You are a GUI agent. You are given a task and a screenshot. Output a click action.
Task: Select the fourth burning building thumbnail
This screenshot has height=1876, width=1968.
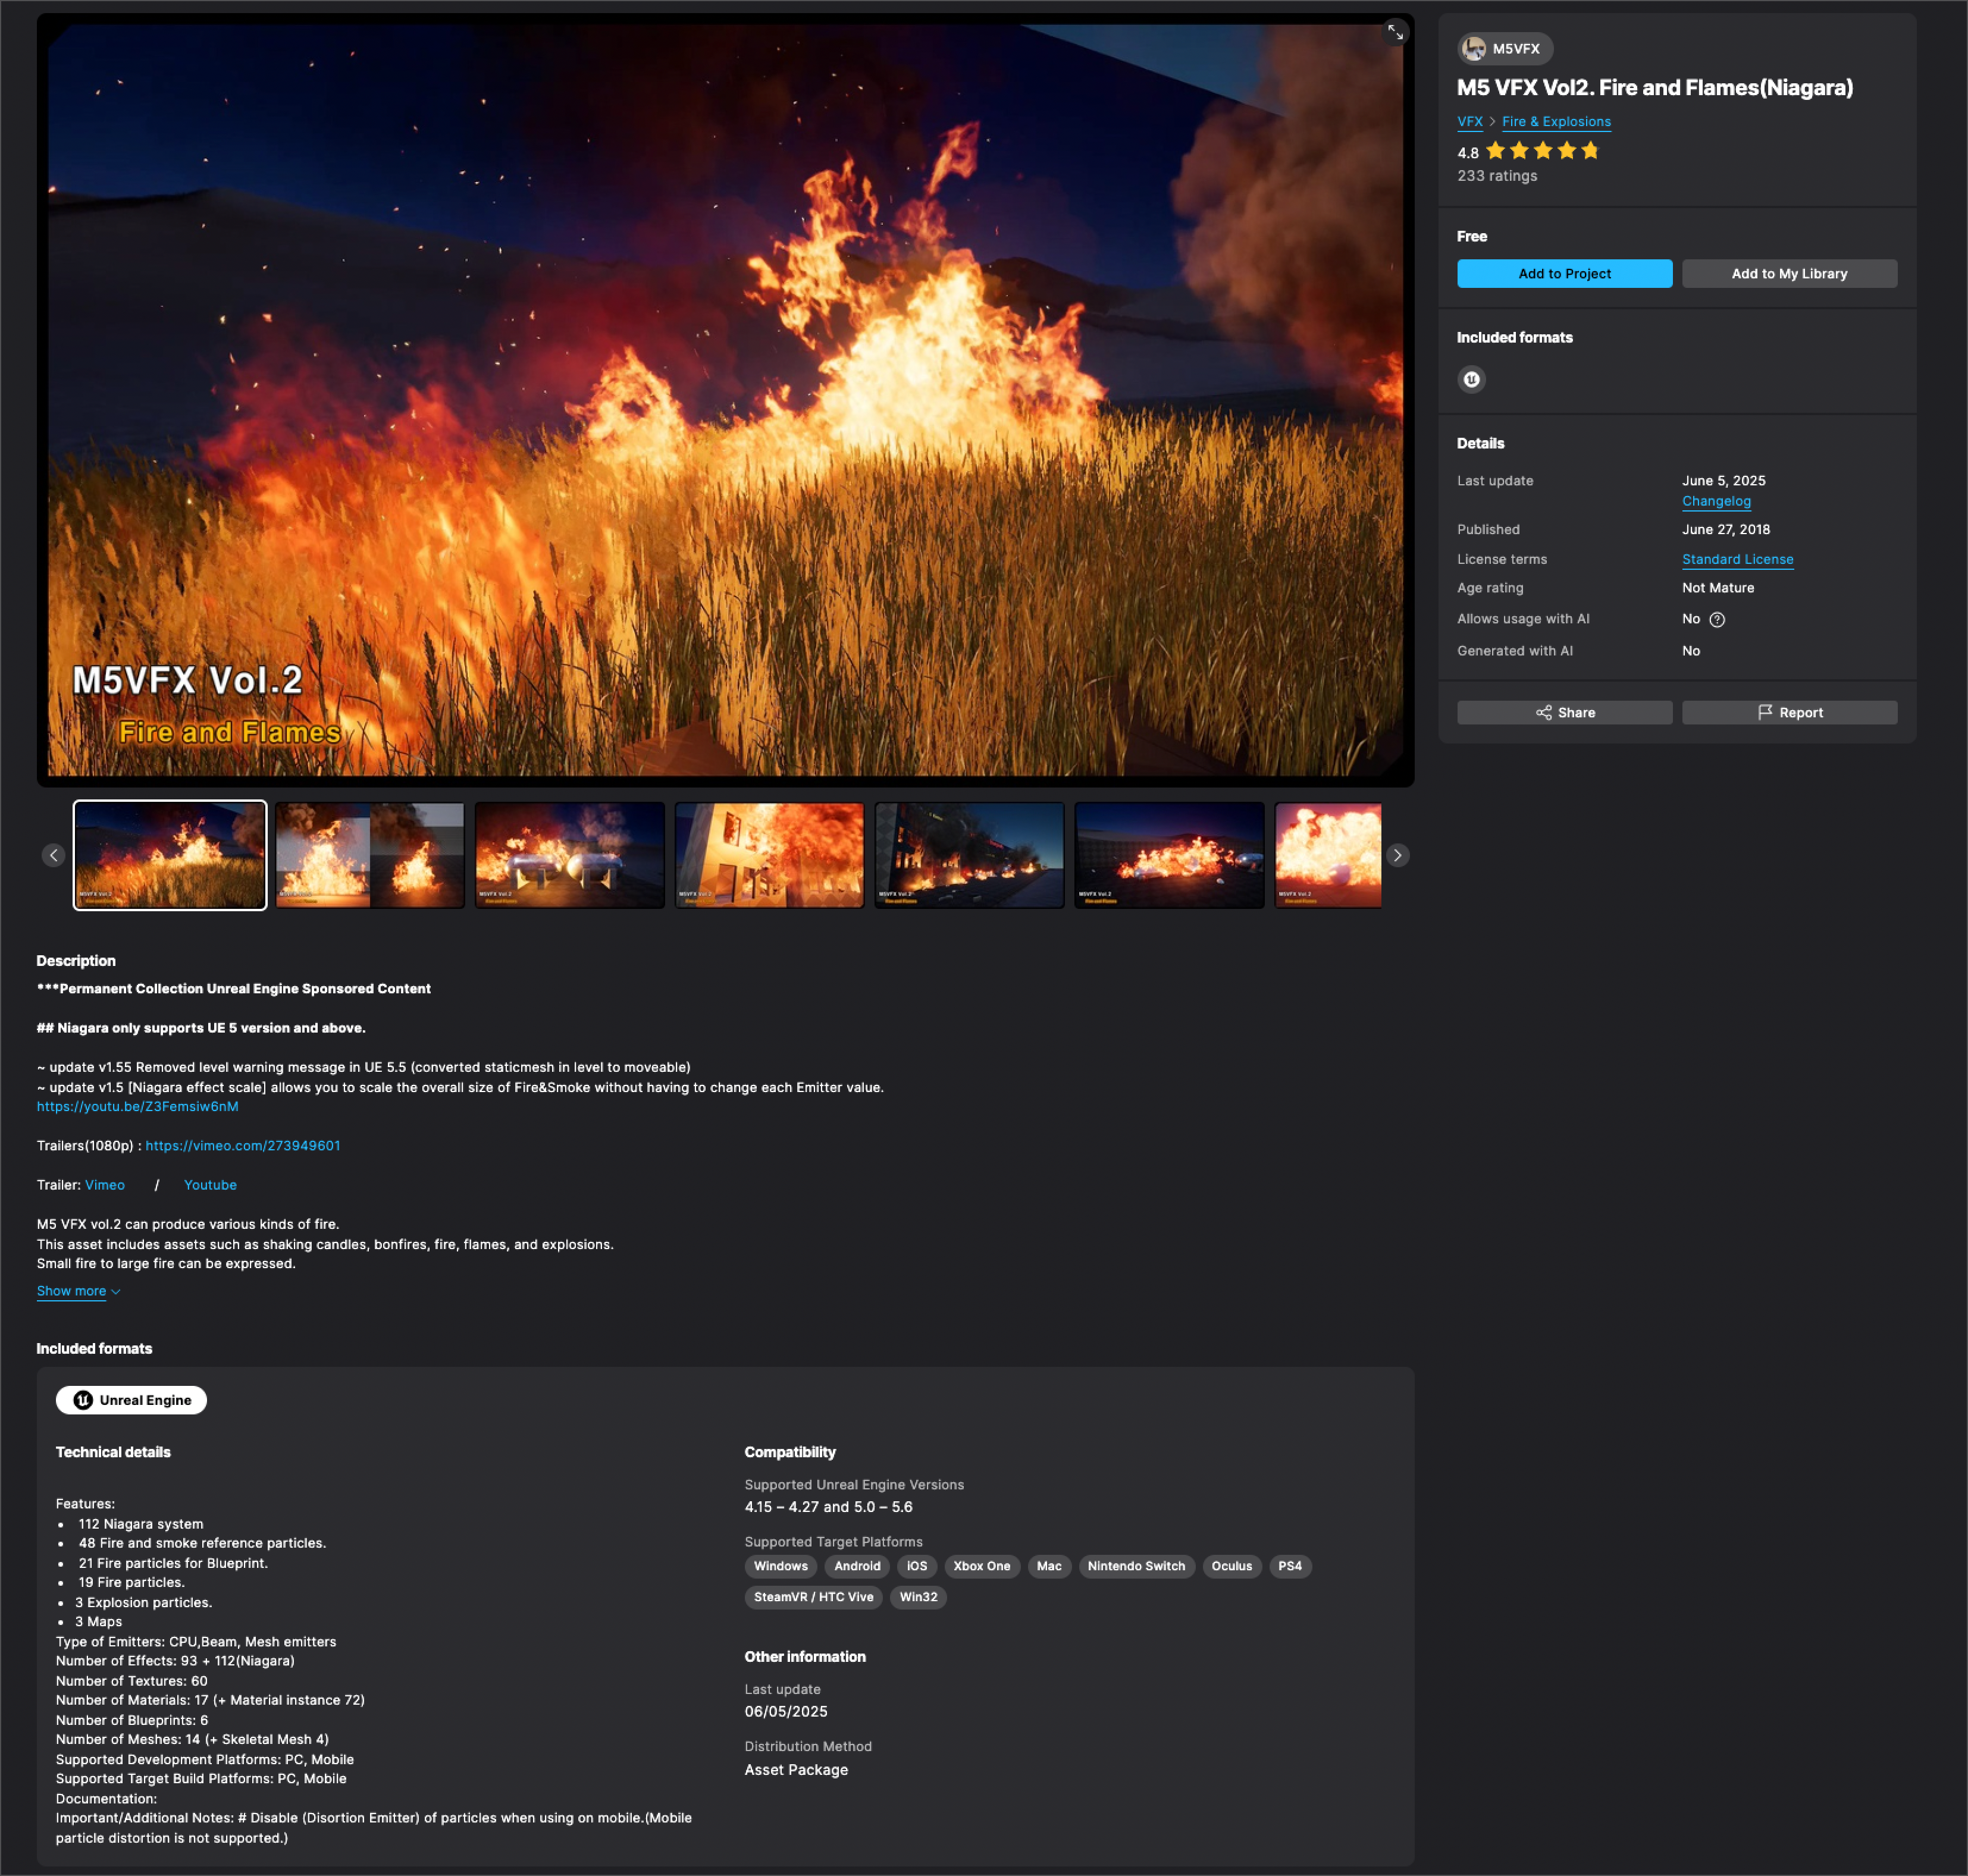(x=770, y=855)
